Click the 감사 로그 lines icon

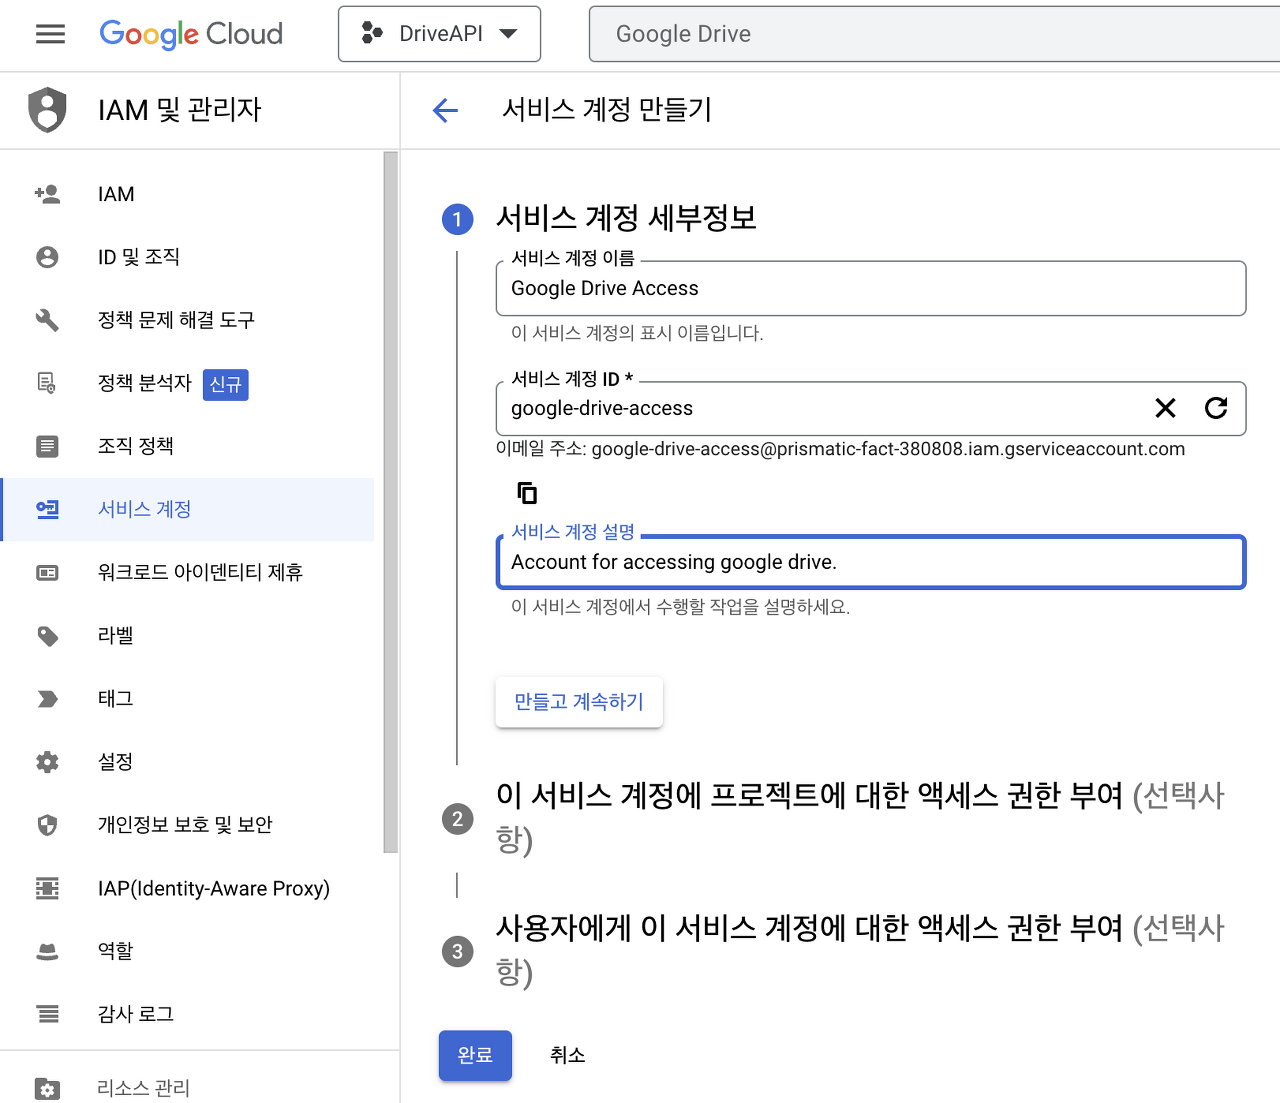[47, 1014]
